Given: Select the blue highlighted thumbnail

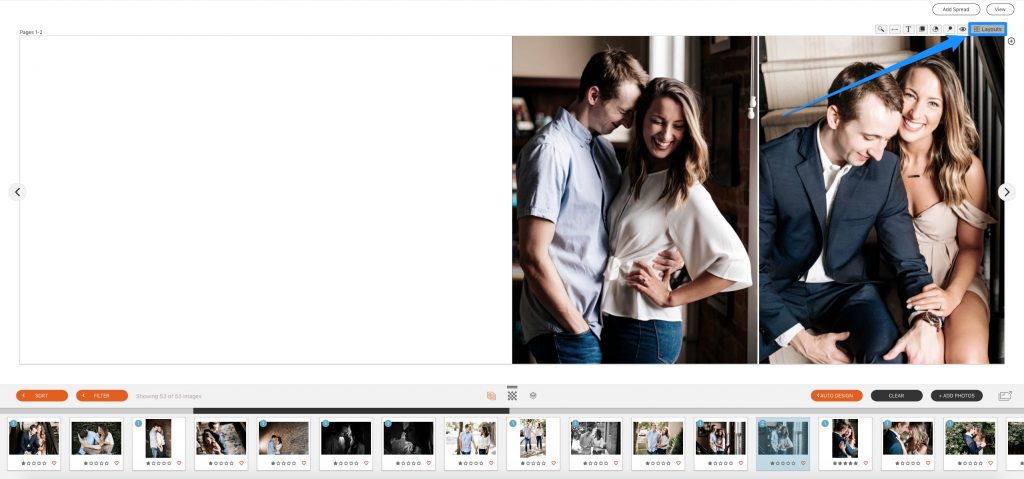Looking at the screenshot, I should 783,444.
